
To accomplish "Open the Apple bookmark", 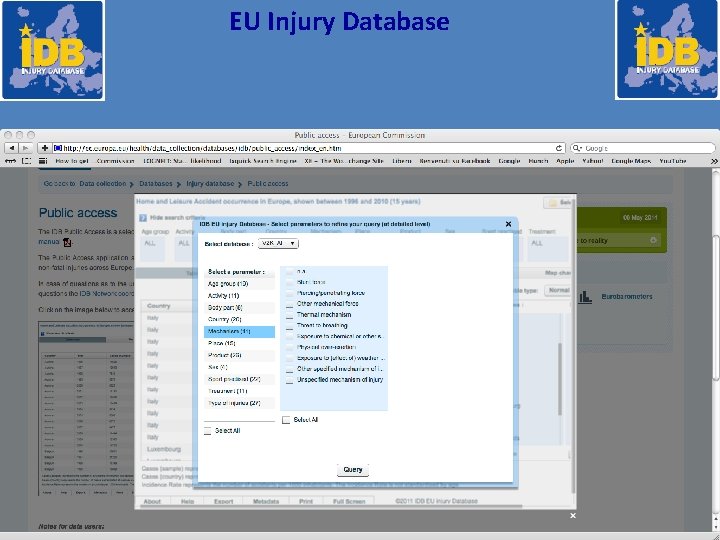I will (565, 161).
